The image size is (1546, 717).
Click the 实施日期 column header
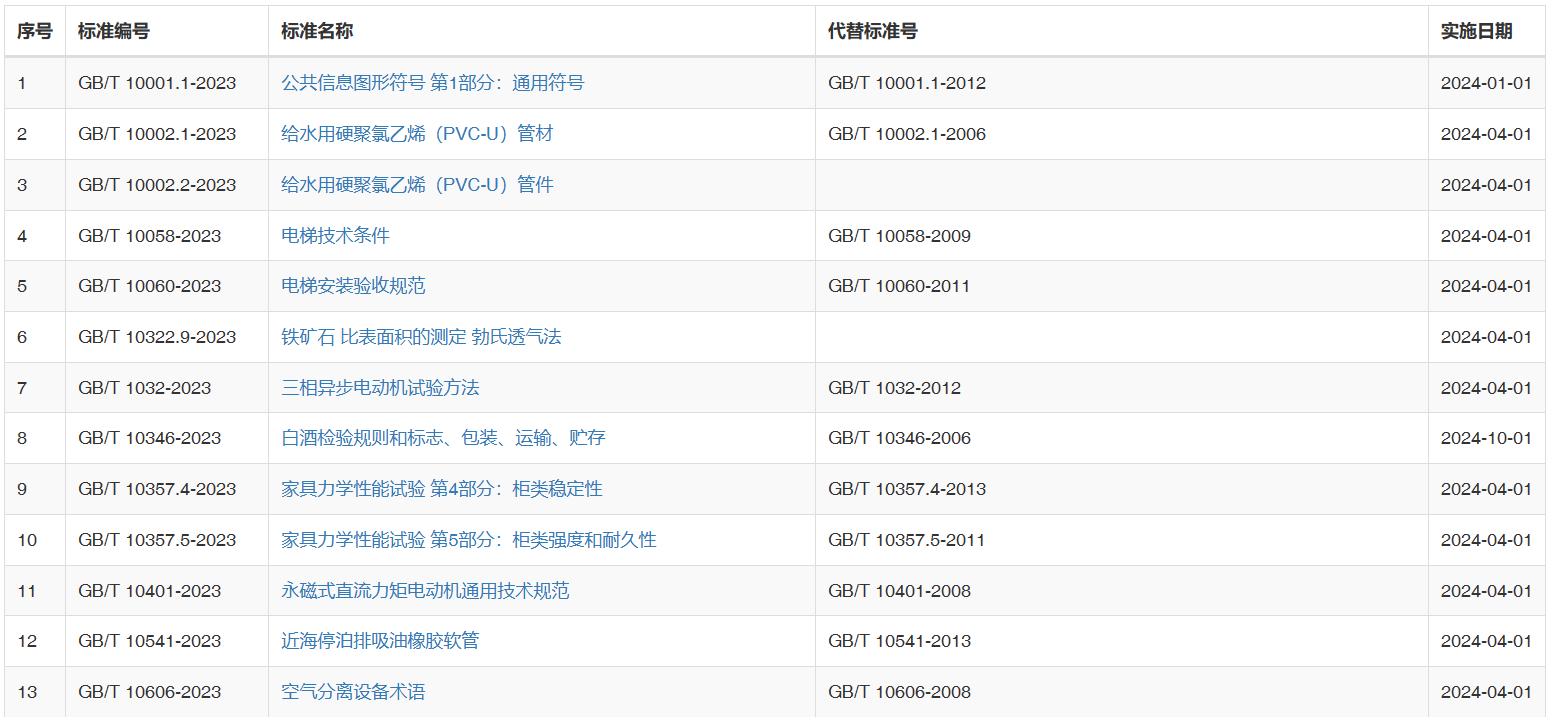coord(1476,31)
